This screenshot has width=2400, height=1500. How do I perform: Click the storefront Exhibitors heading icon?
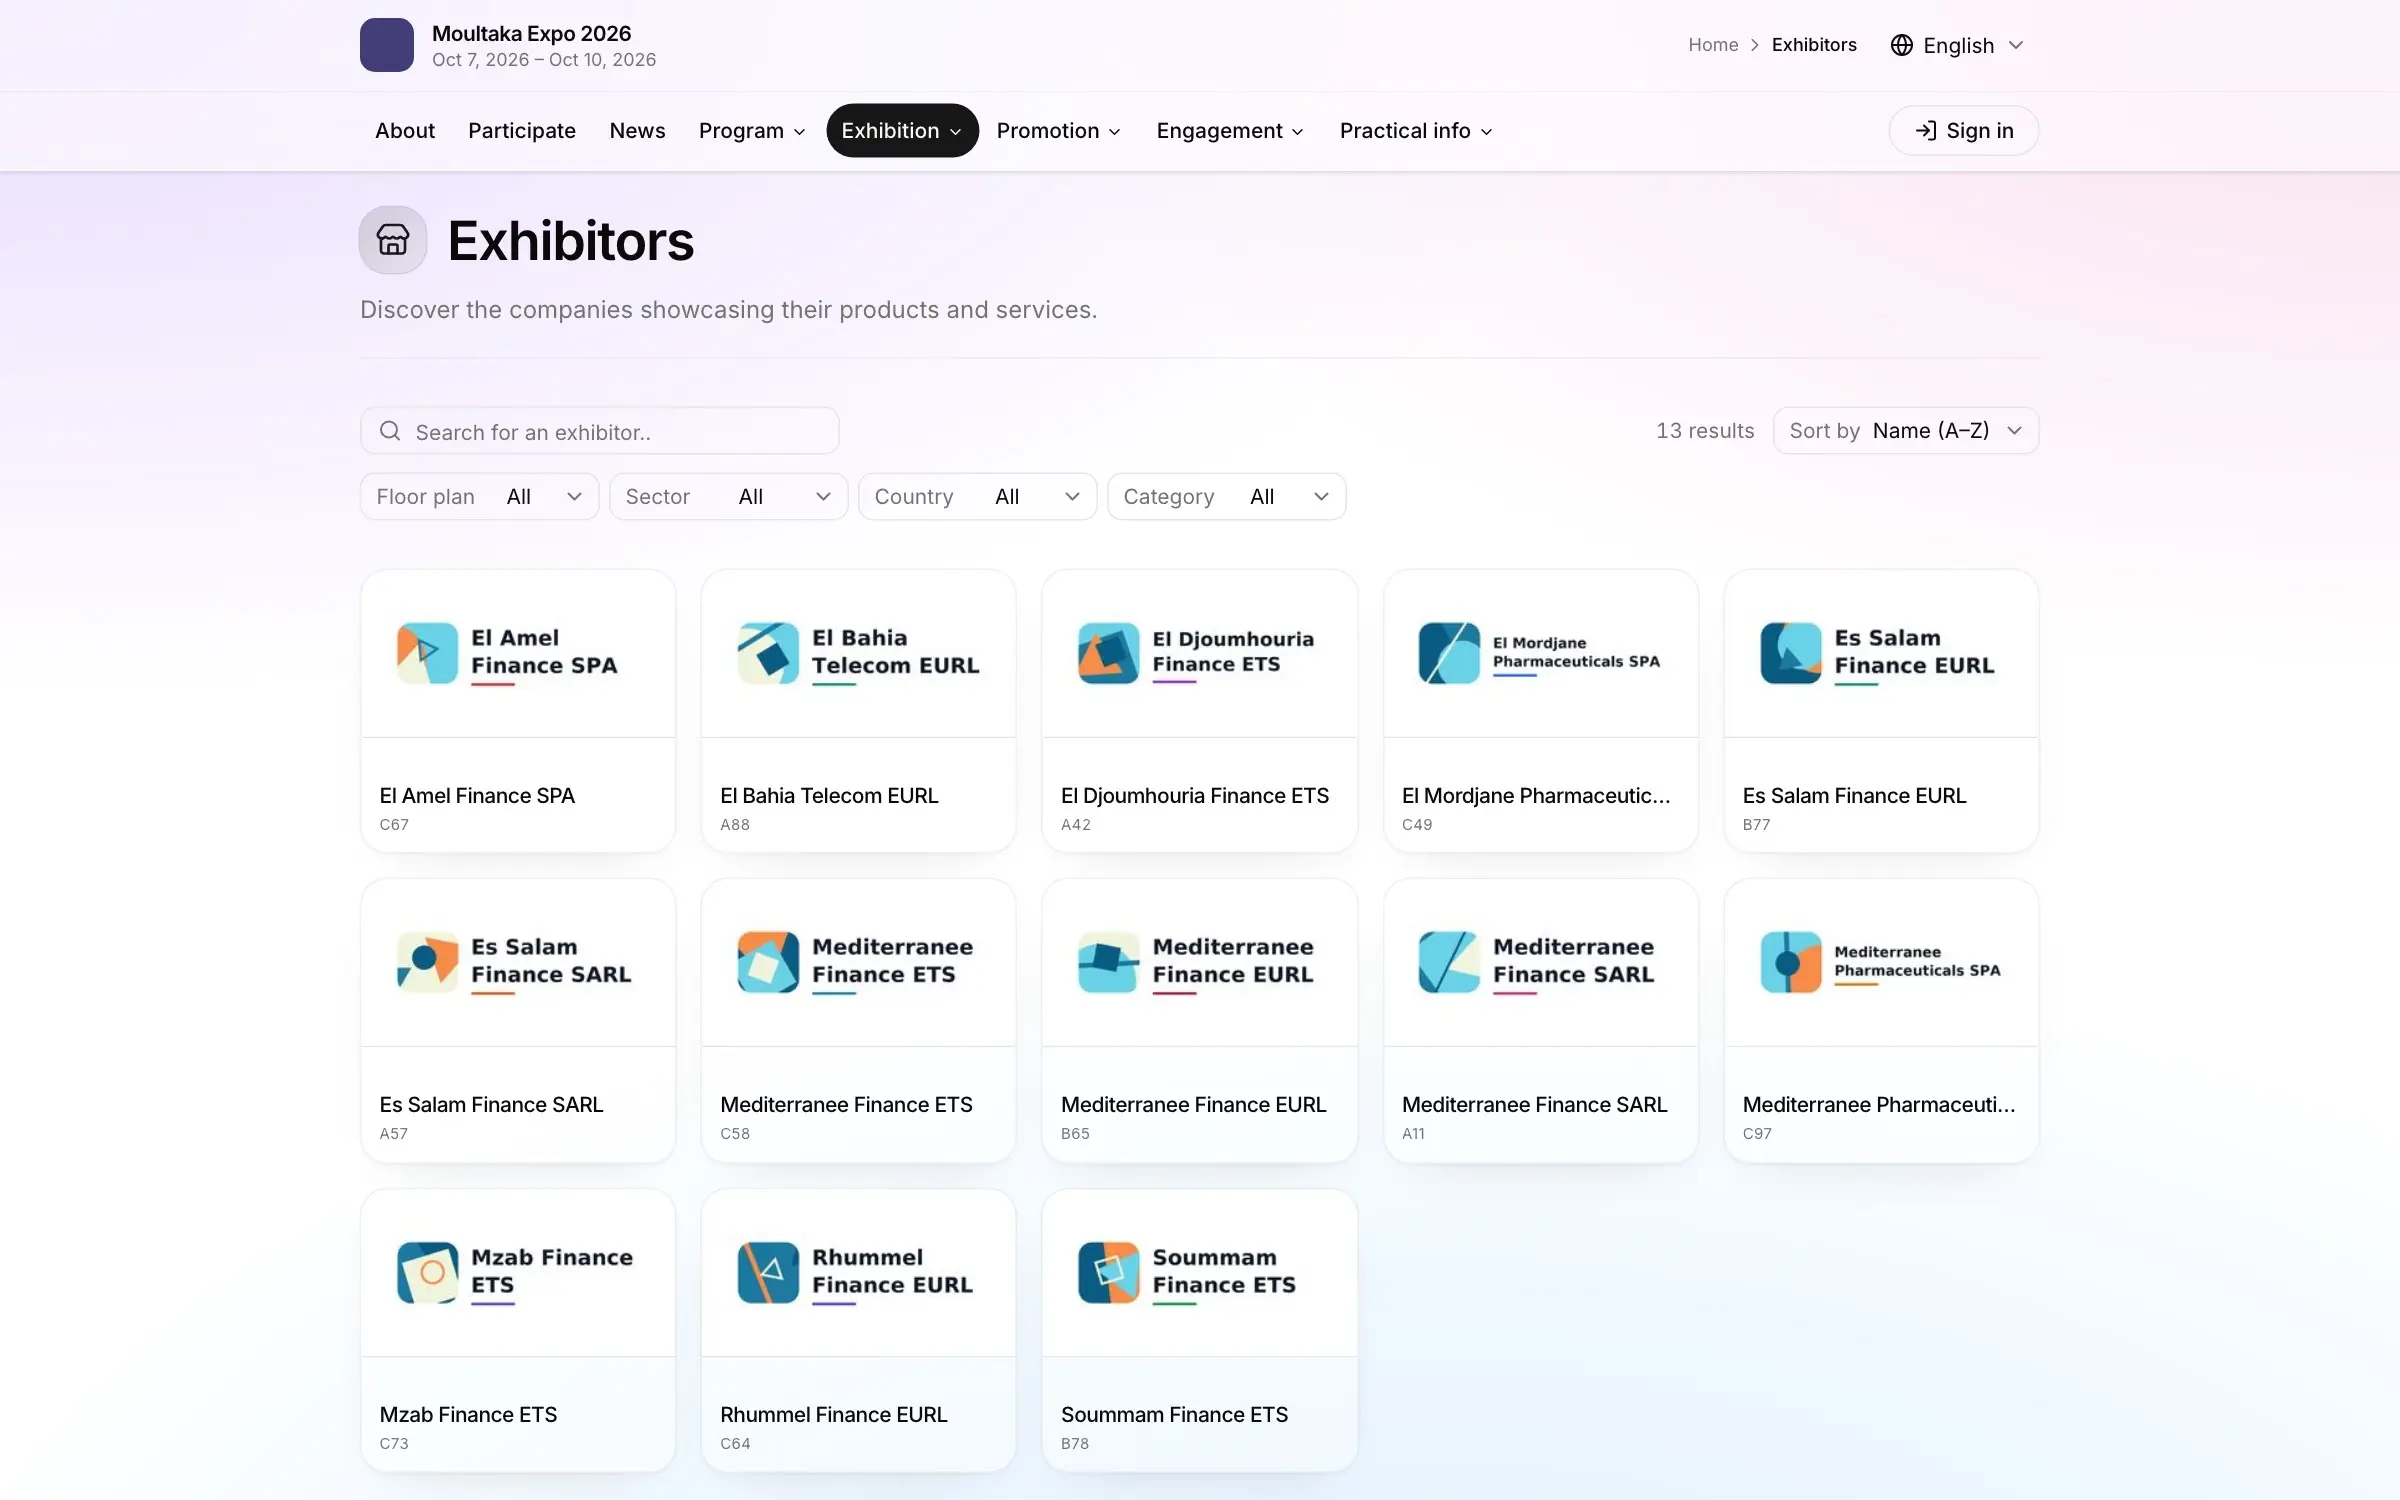tap(393, 240)
